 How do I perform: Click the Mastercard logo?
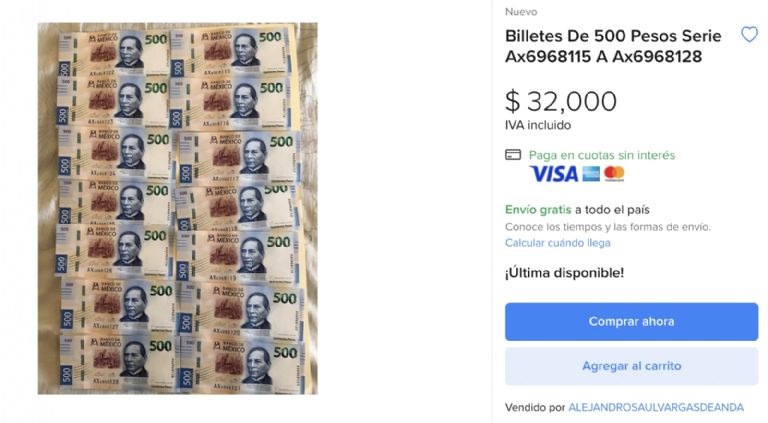(614, 174)
